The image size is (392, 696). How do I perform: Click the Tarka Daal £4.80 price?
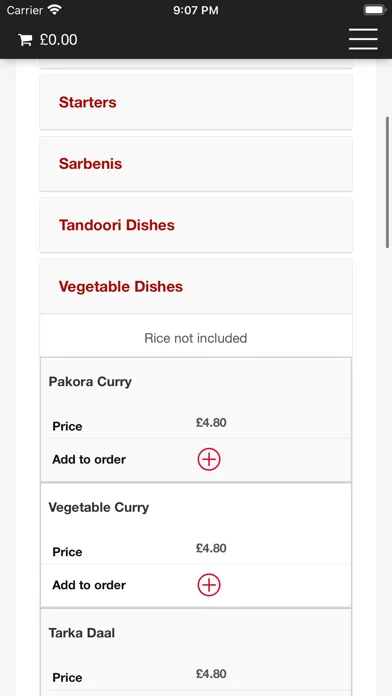click(211, 674)
